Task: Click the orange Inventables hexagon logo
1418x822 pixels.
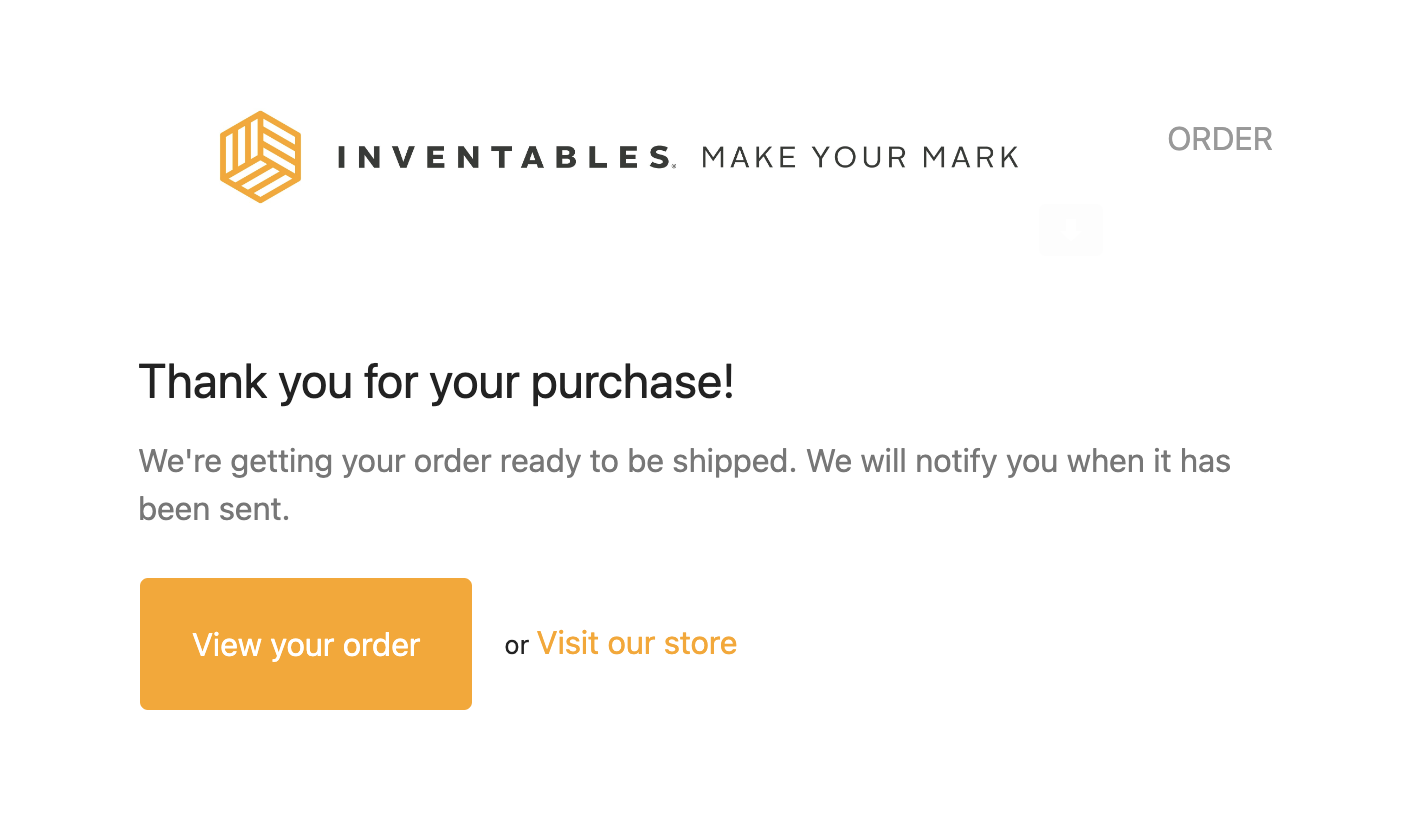Action: click(x=260, y=157)
